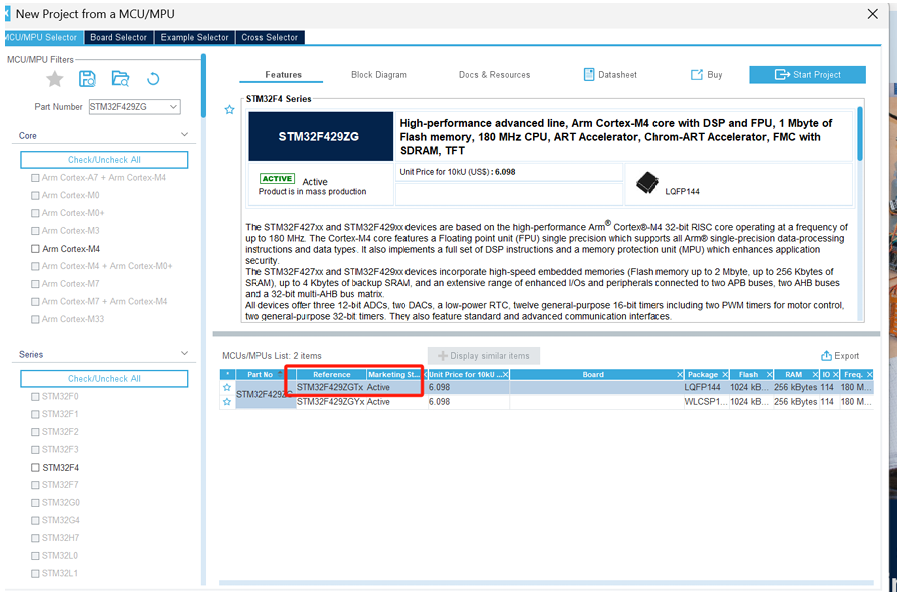Tick the Arm Cortex-M33 checkbox
Viewport: 897px width, 594px height.
(x=35, y=319)
